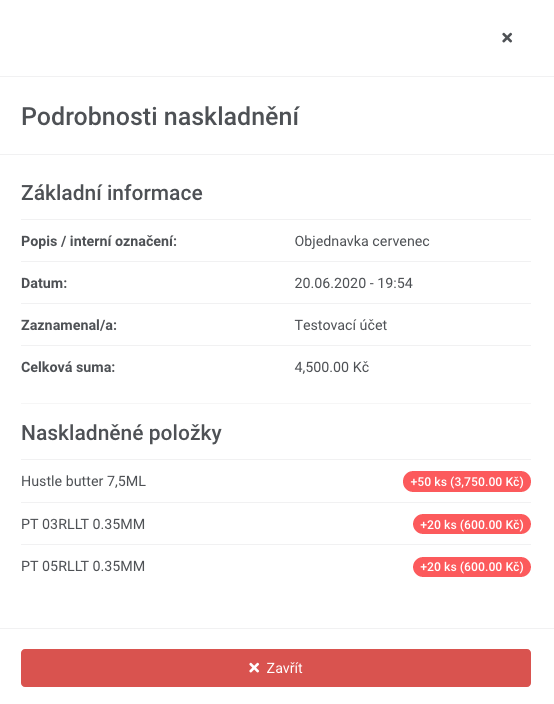Image resolution: width=554 pixels, height=704 pixels.
Task: Click the X icon inside Zavřít button
Action: (x=254, y=668)
